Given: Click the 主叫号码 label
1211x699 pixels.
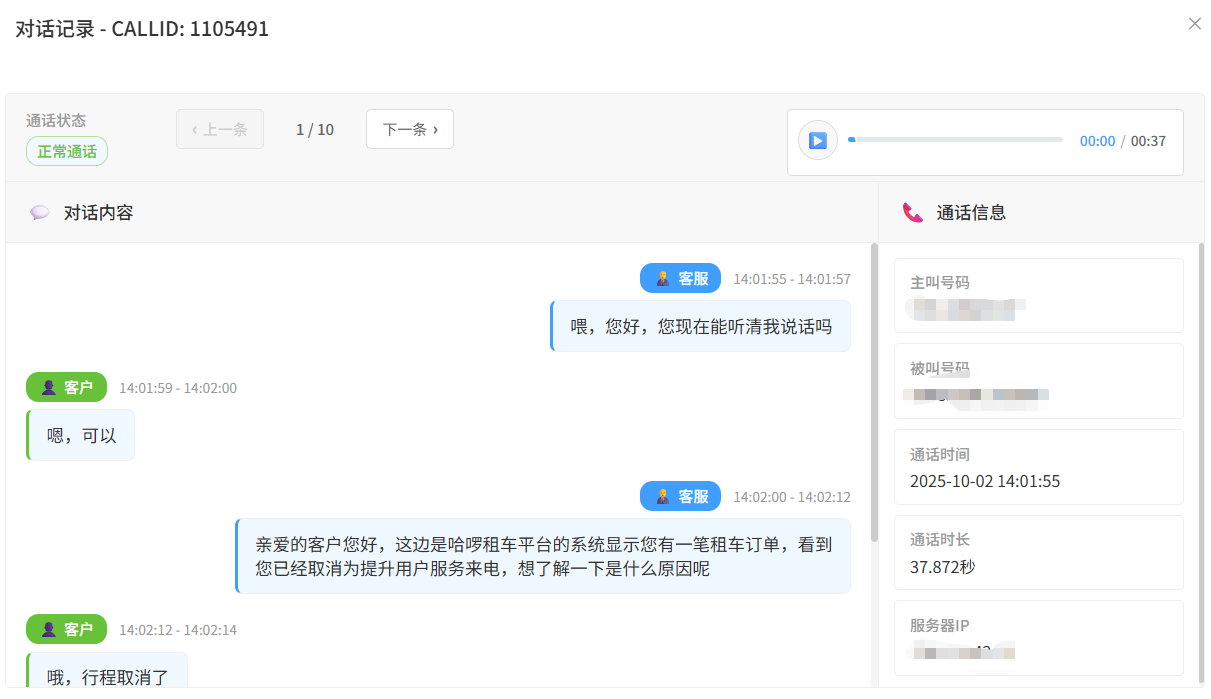Looking at the screenshot, I should click(940, 283).
